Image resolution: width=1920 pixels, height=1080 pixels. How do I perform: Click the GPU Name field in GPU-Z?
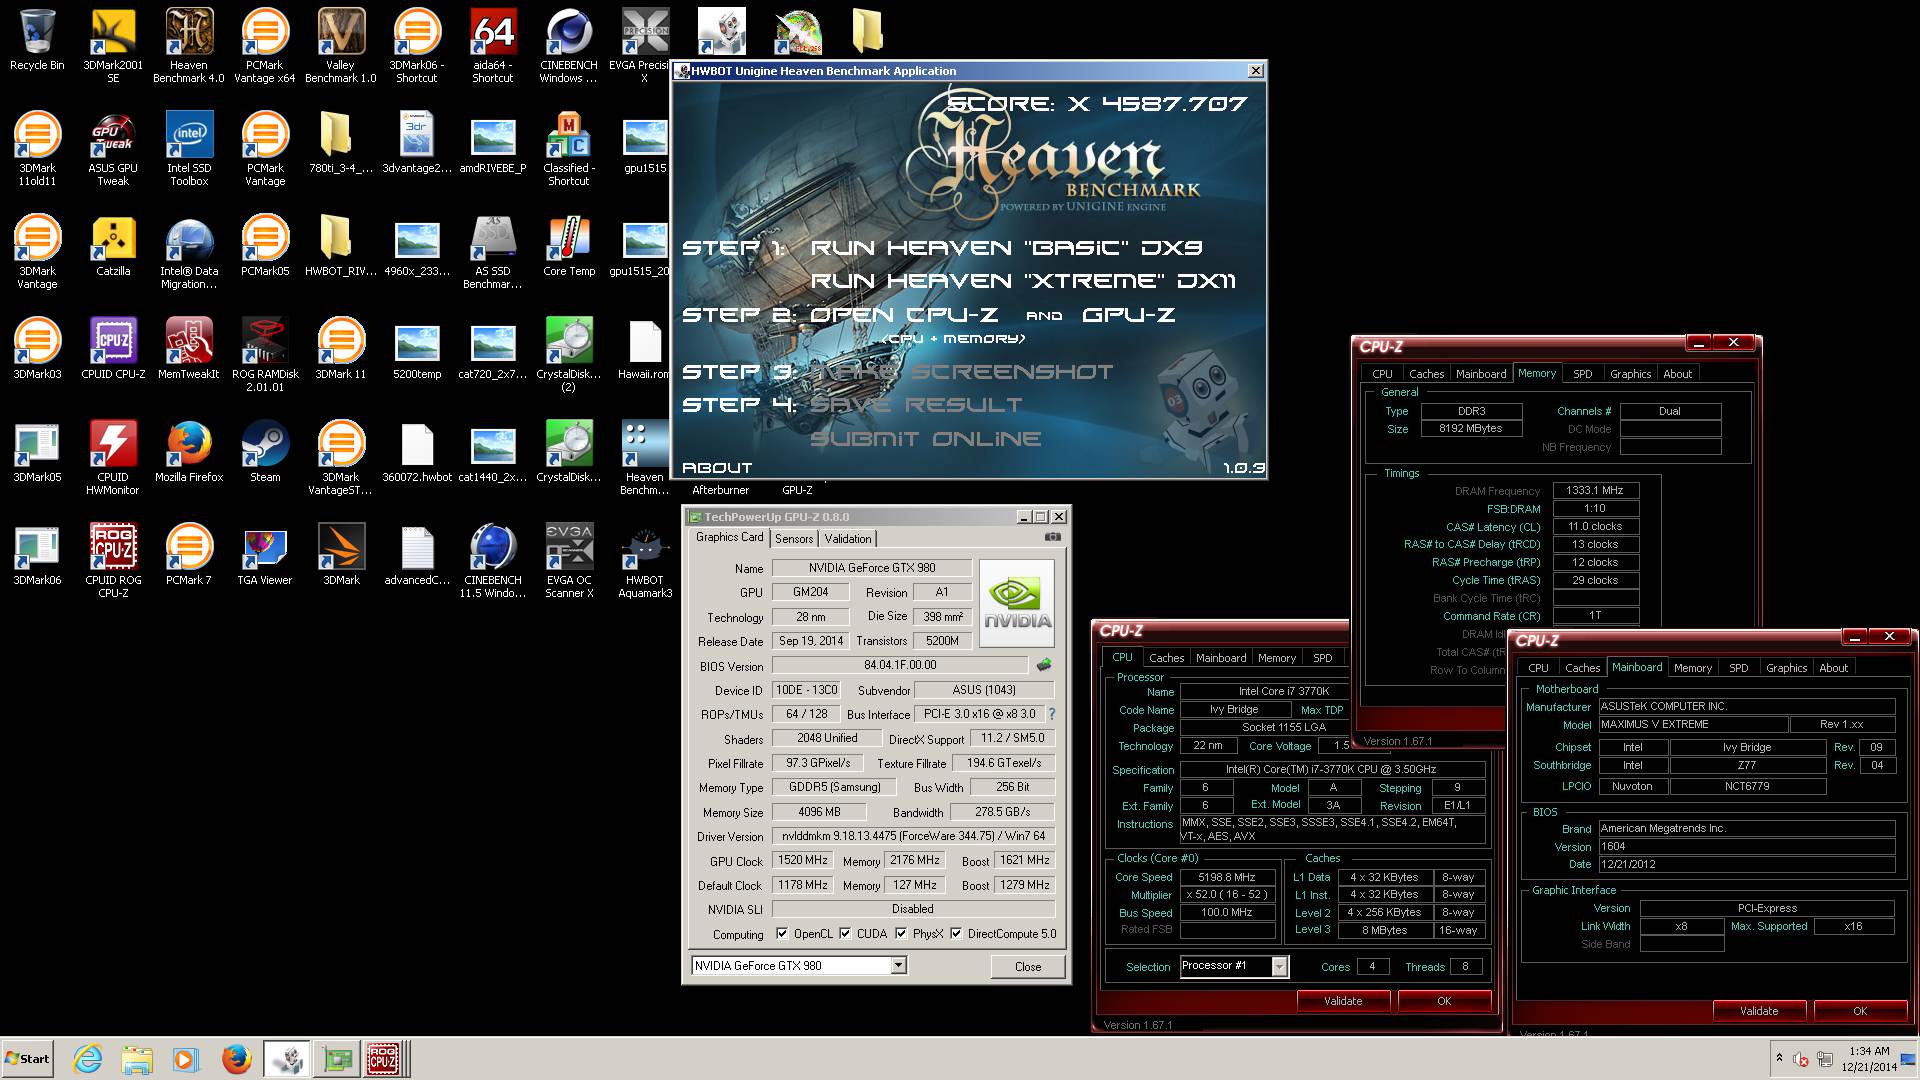(872, 567)
